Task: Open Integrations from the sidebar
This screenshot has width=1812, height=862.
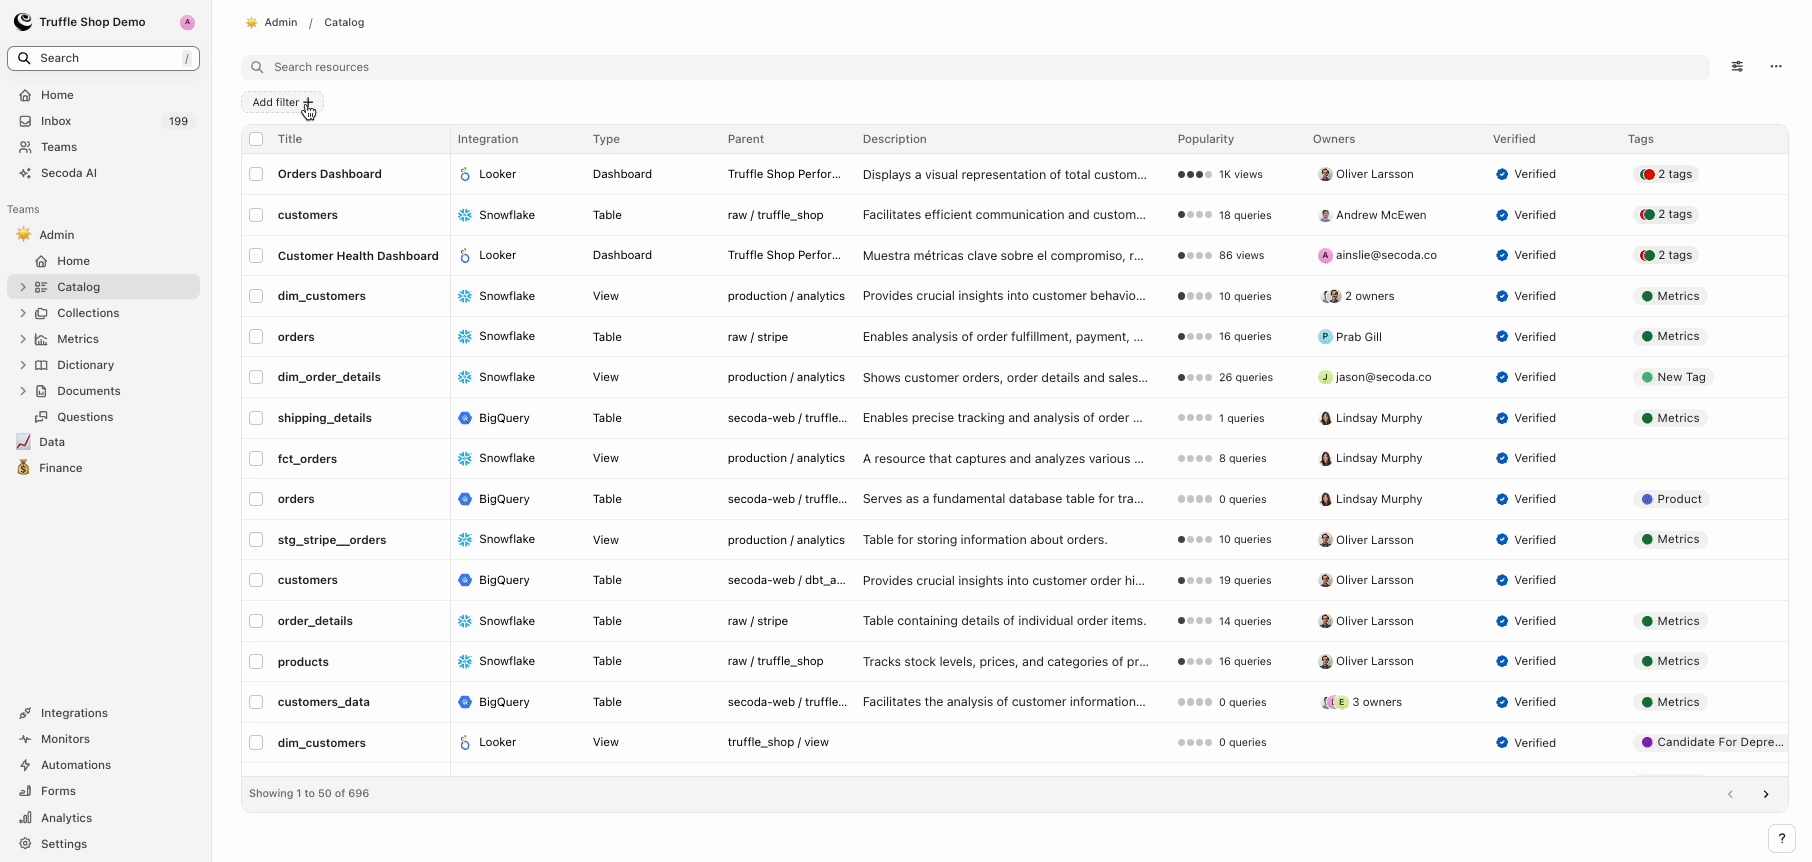Action: (74, 713)
